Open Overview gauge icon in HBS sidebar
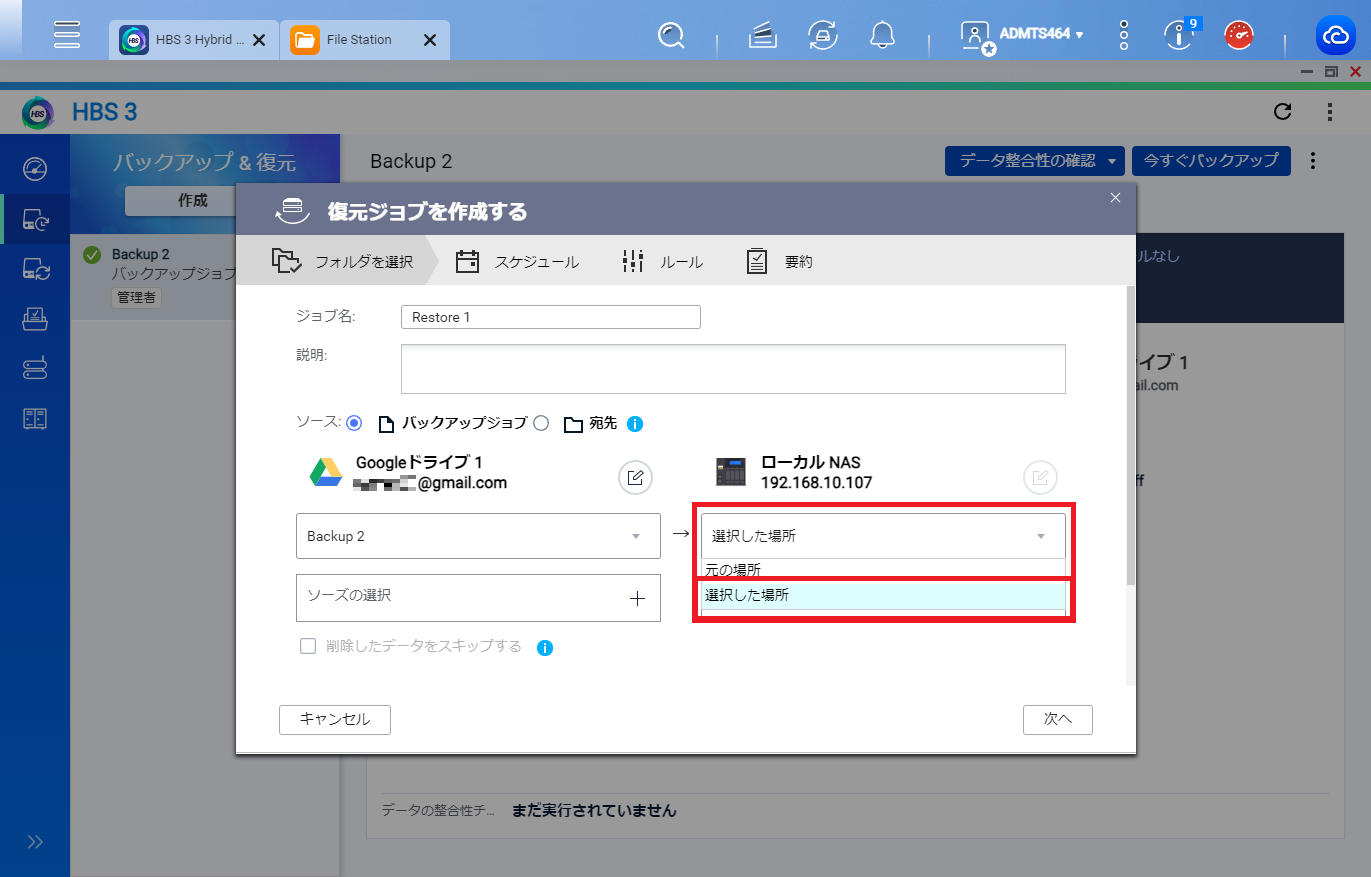 pos(35,168)
